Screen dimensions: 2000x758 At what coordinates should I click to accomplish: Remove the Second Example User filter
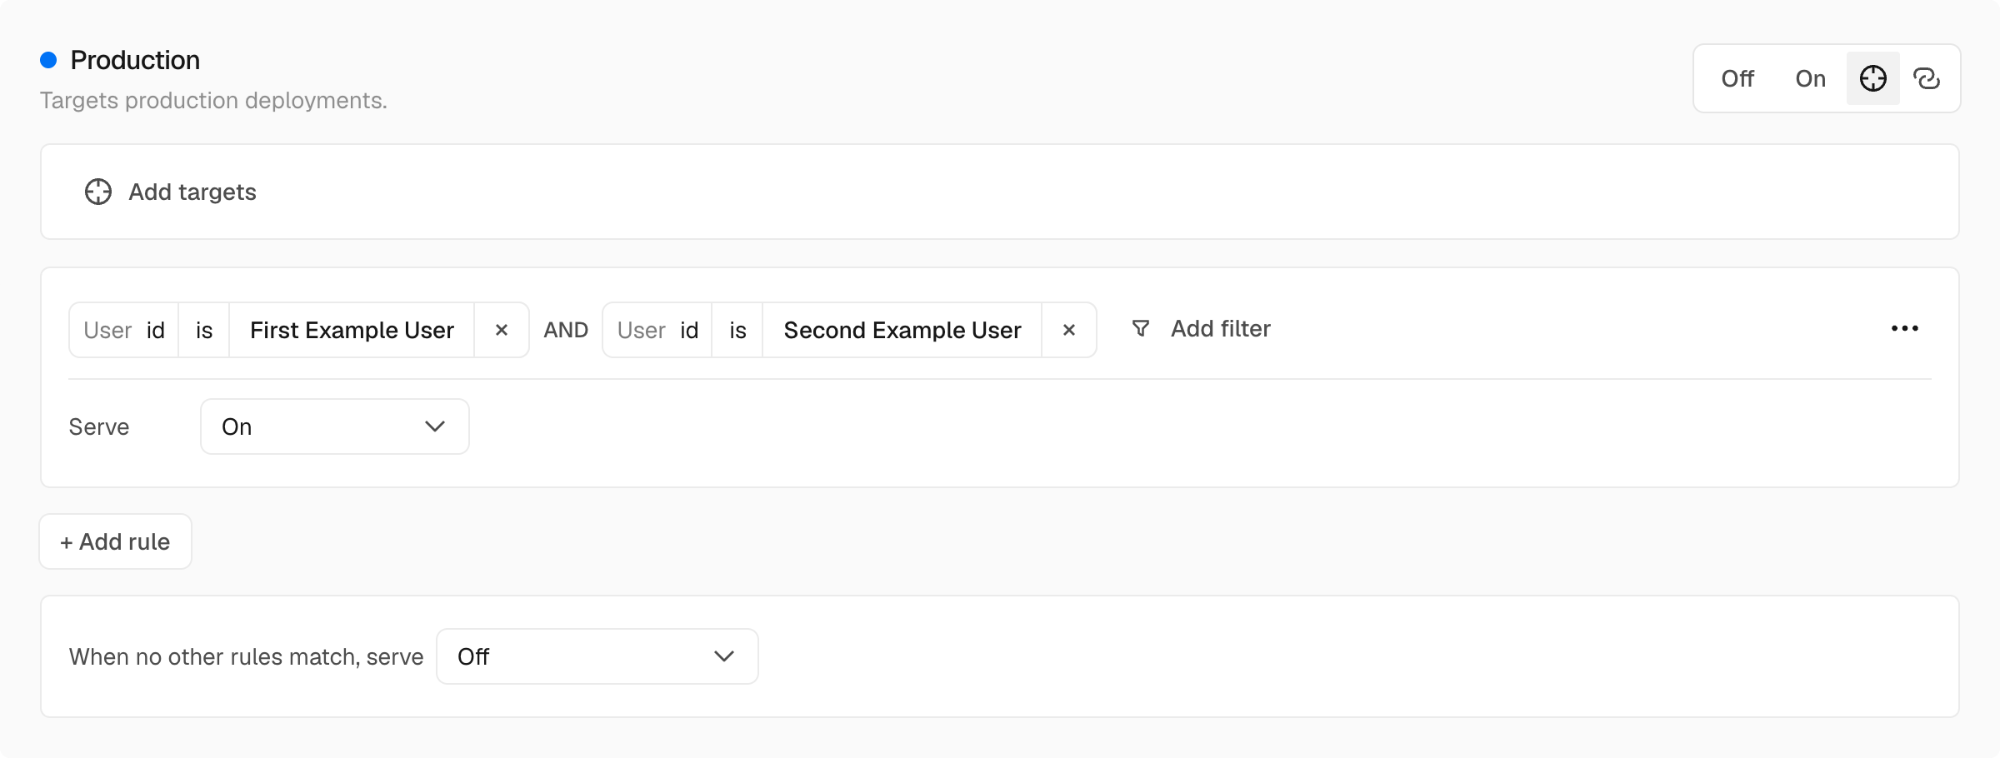pos(1069,330)
